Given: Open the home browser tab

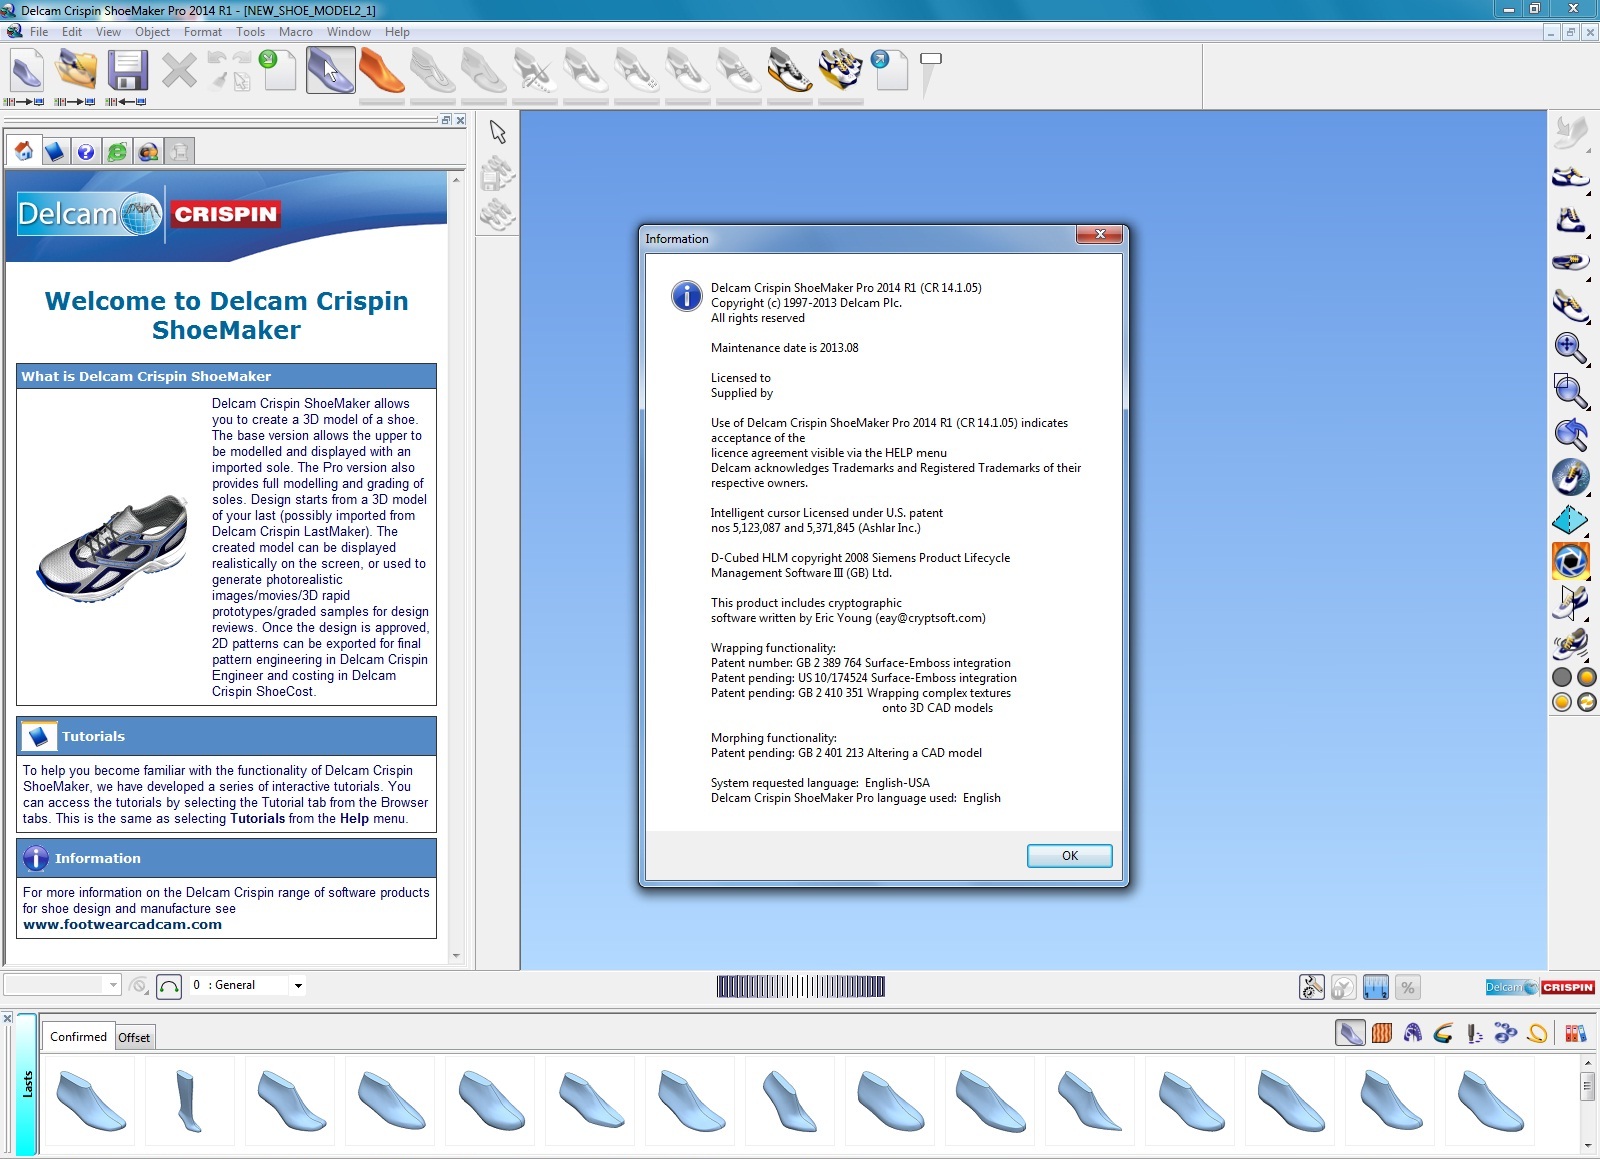Looking at the screenshot, I should 24,151.
